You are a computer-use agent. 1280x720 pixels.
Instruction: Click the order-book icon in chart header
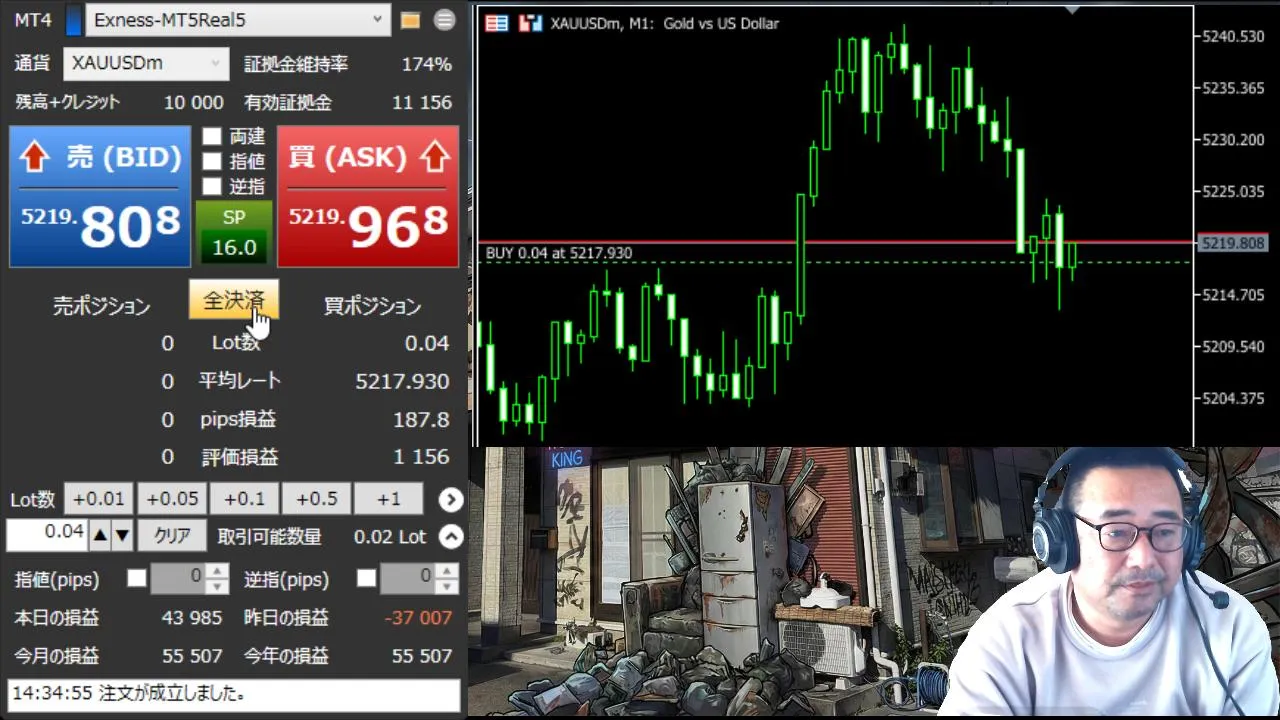(x=496, y=23)
